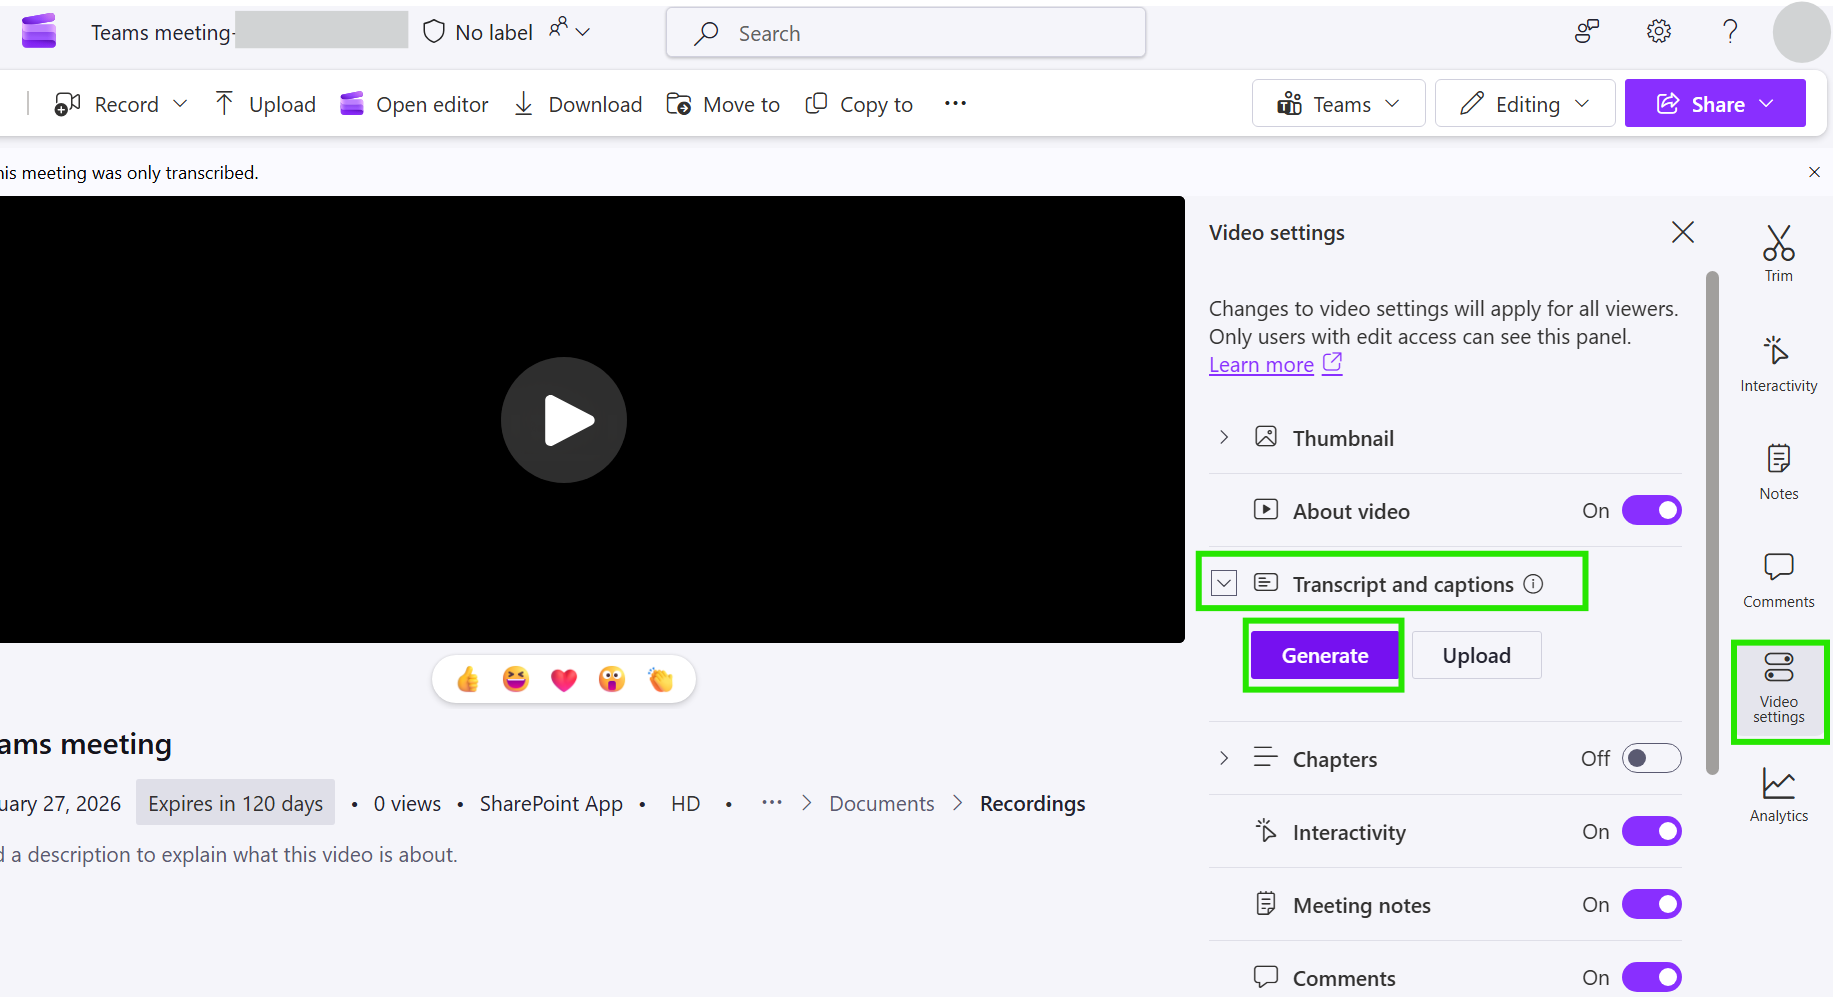Open the Comments panel in the side rail
The height and width of the screenshot is (997, 1833).
tap(1778, 580)
